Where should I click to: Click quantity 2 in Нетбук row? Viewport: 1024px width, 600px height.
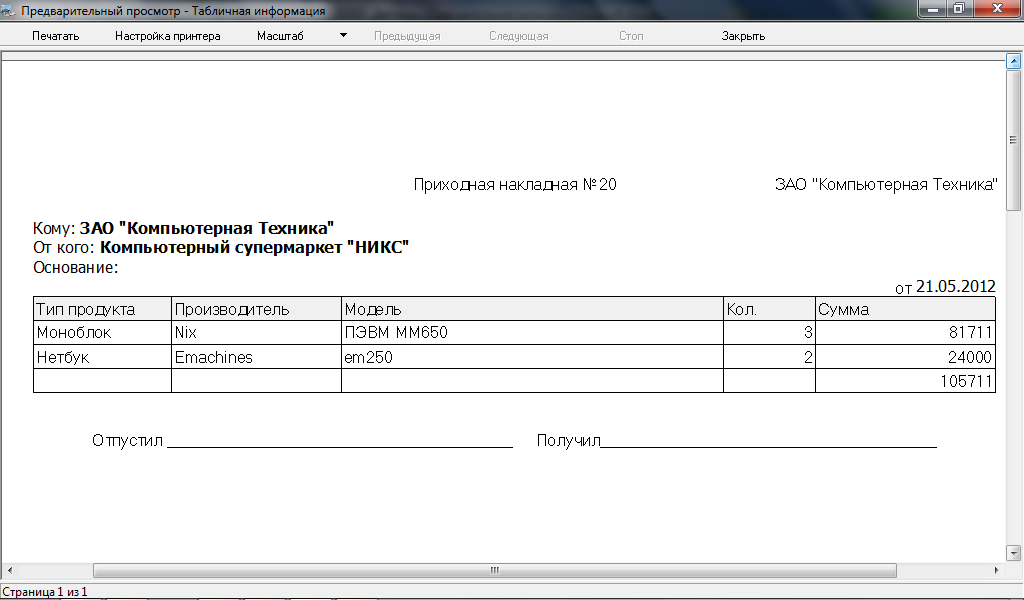[x=769, y=357]
